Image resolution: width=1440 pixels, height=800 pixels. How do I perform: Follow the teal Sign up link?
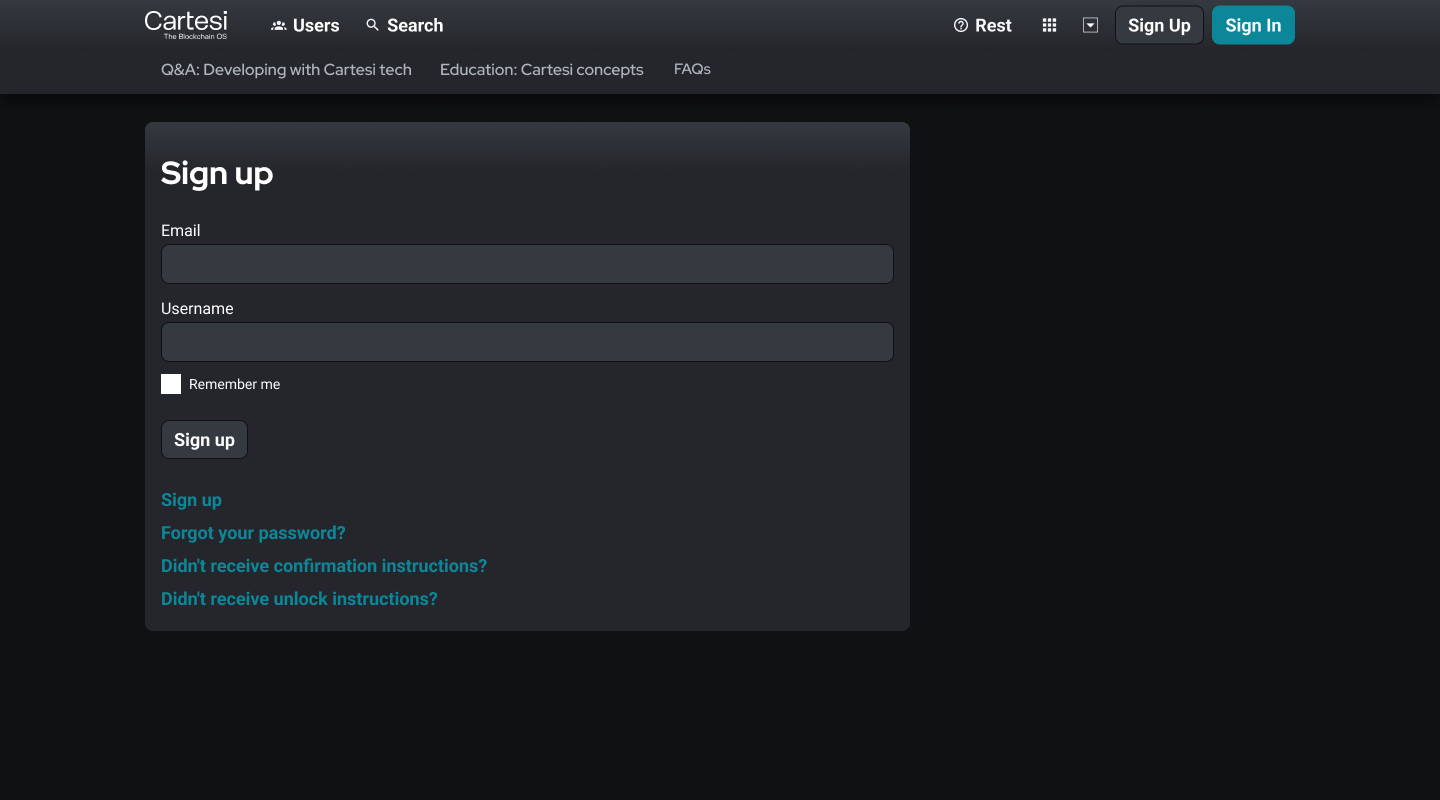191,500
